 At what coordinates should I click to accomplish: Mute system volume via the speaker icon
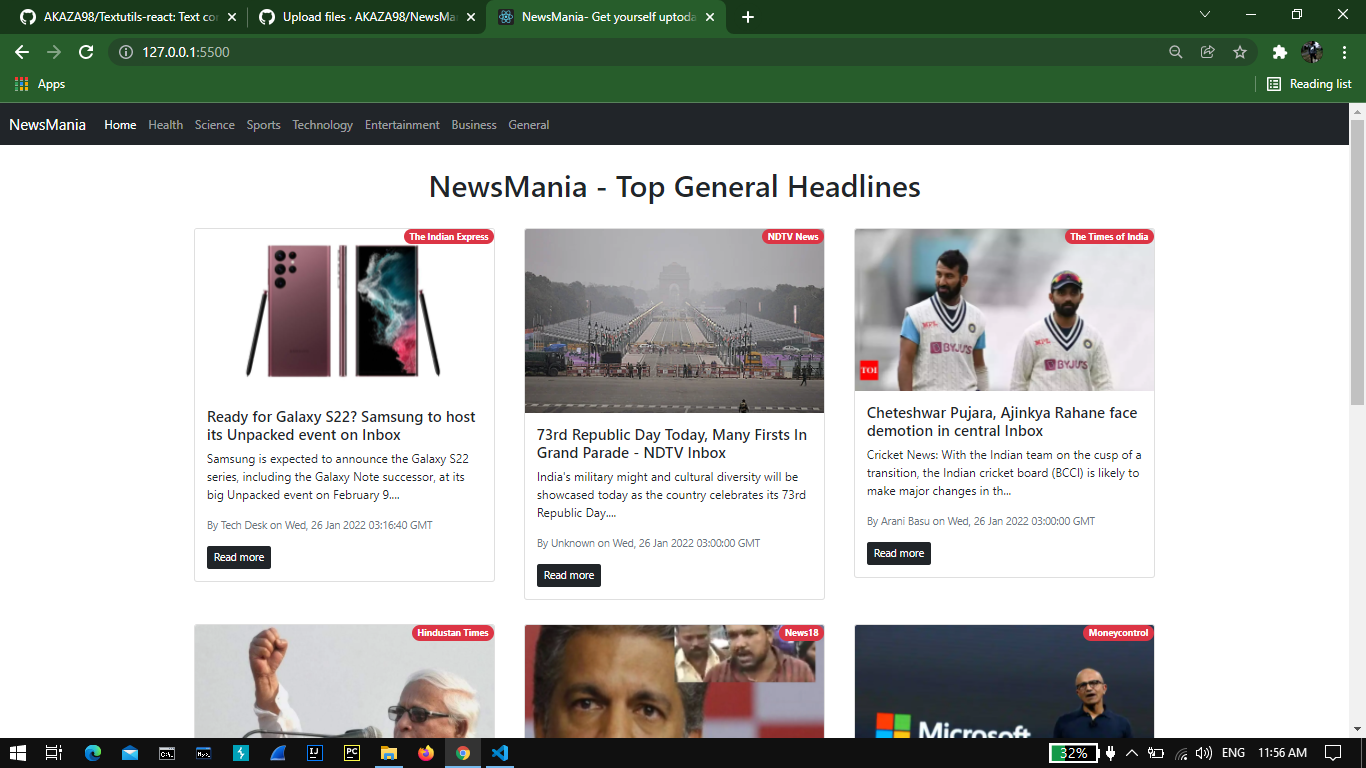pos(1202,753)
